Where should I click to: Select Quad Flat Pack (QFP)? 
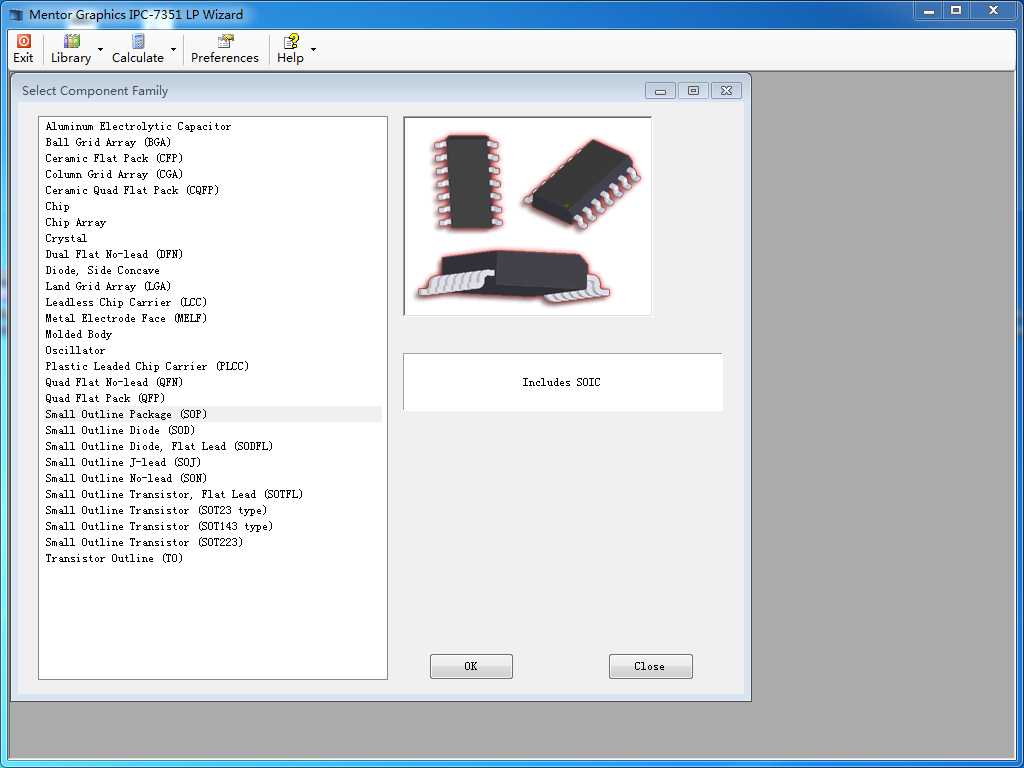tap(210, 398)
